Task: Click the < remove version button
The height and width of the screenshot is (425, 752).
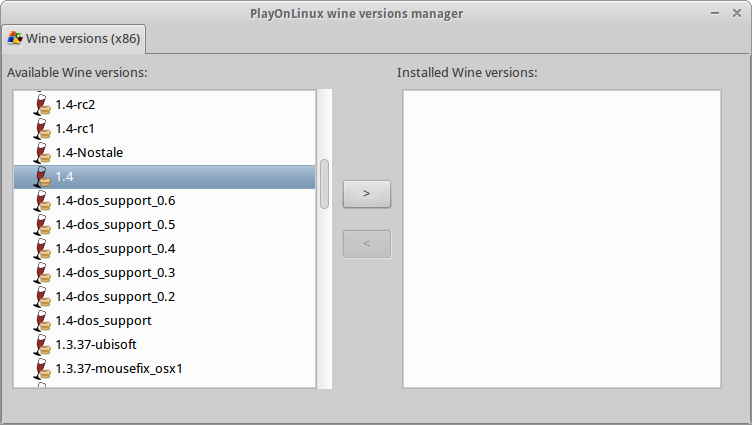Action: click(367, 244)
